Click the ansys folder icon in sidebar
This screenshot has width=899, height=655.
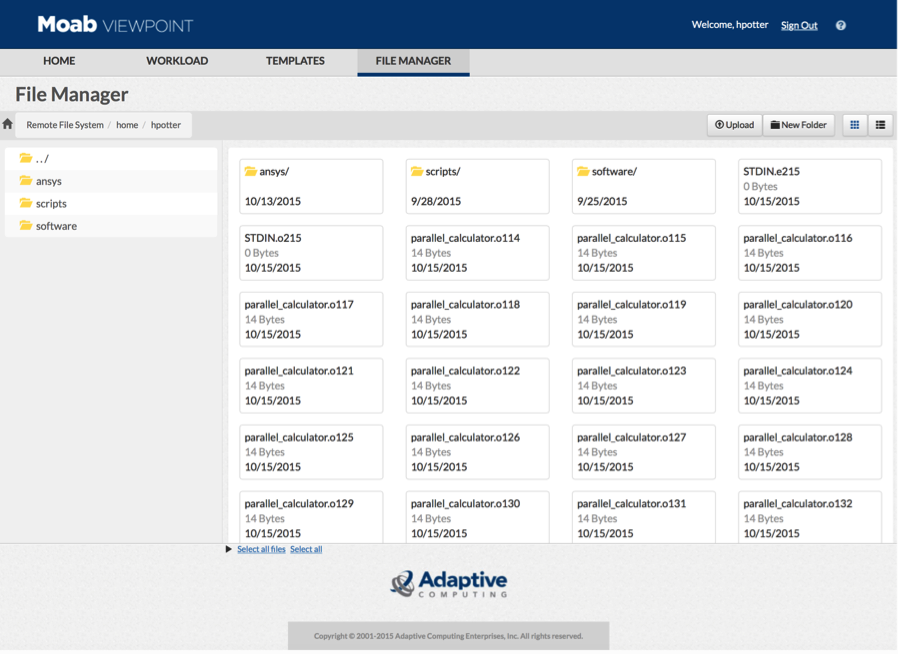tap(25, 180)
